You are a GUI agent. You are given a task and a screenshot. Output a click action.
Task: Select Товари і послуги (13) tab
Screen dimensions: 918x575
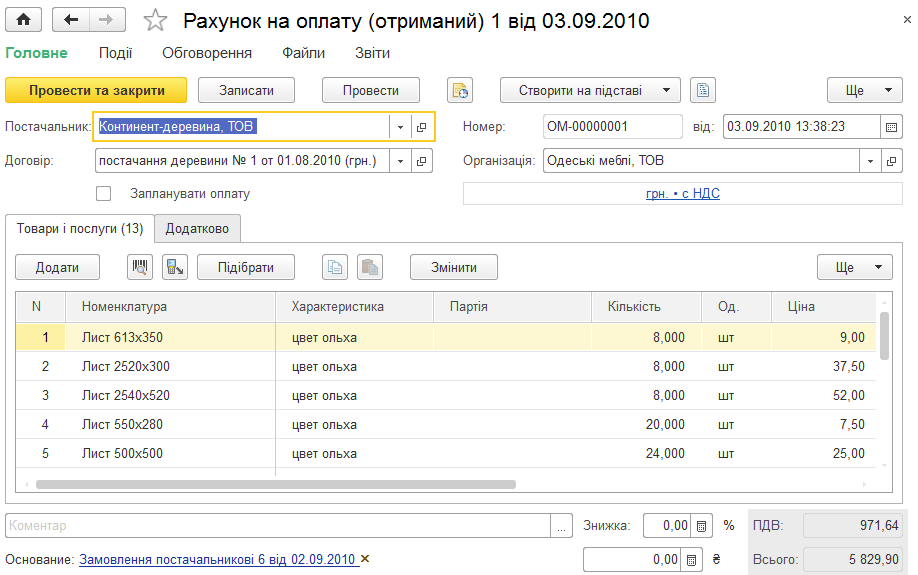point(80,229)
